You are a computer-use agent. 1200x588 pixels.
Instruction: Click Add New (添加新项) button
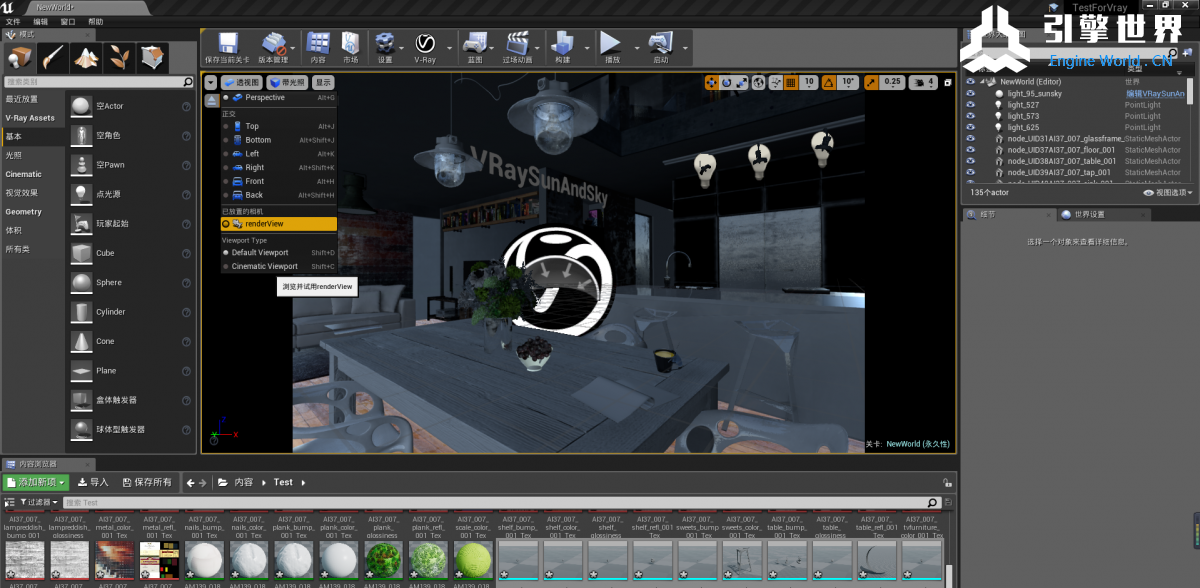(36, 482)
